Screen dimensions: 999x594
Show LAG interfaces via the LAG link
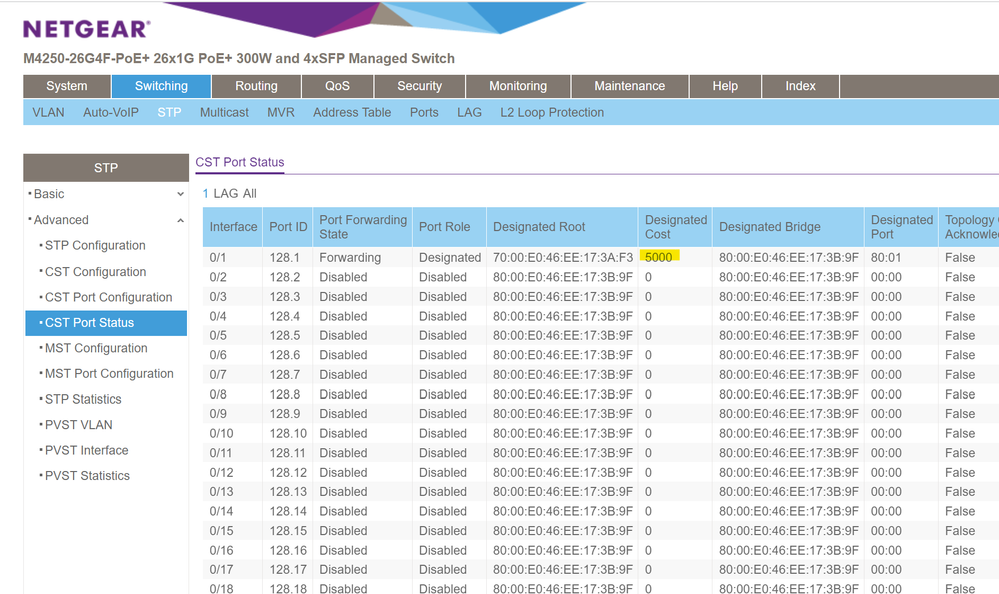pos(225,193)
